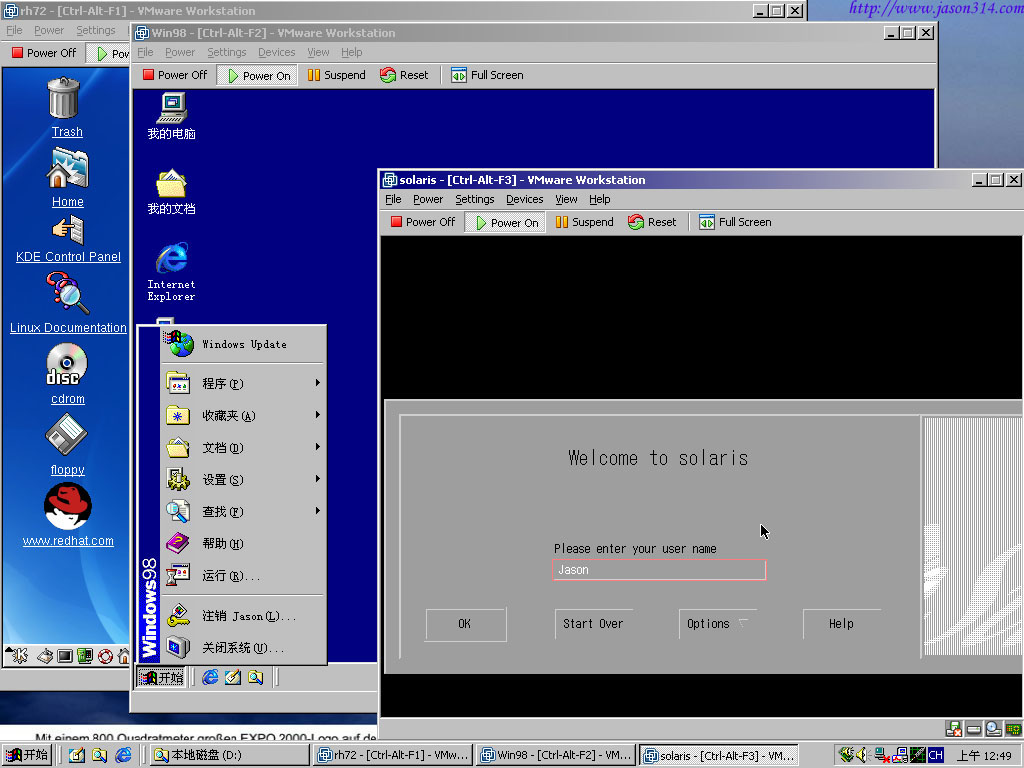
Task: Open the KDE Control Panel icon
Action: 68,230
